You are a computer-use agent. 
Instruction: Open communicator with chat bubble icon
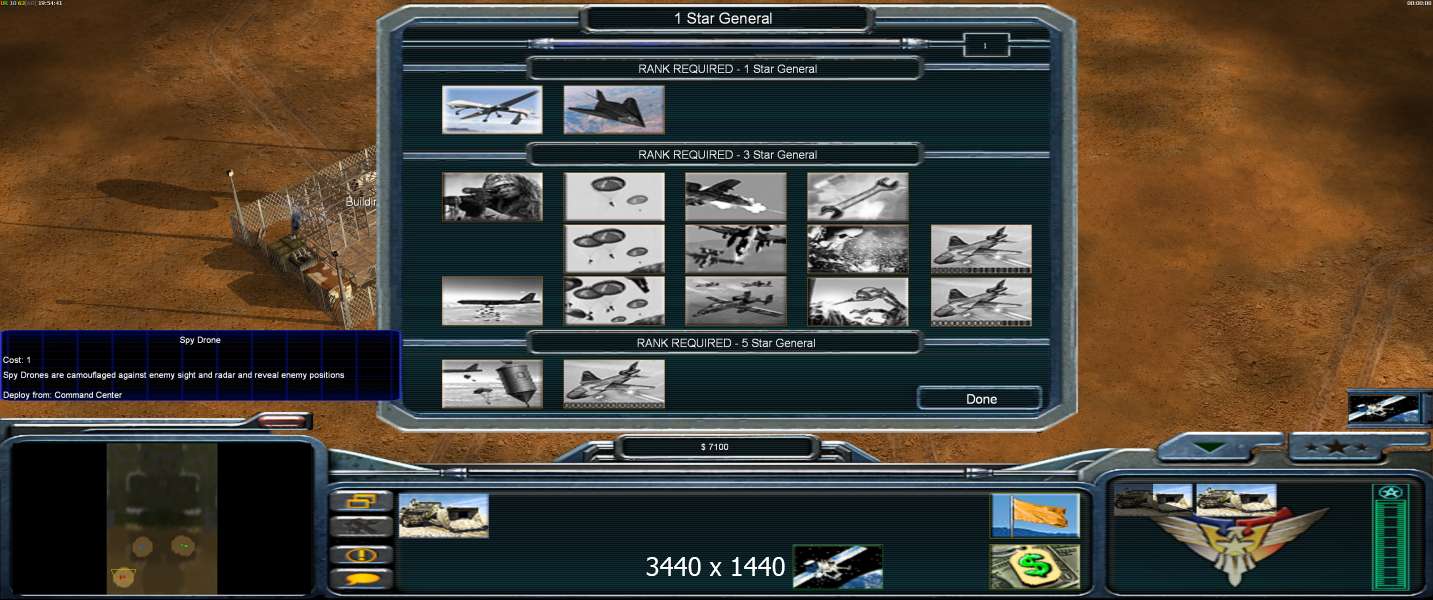pos(361,578)
